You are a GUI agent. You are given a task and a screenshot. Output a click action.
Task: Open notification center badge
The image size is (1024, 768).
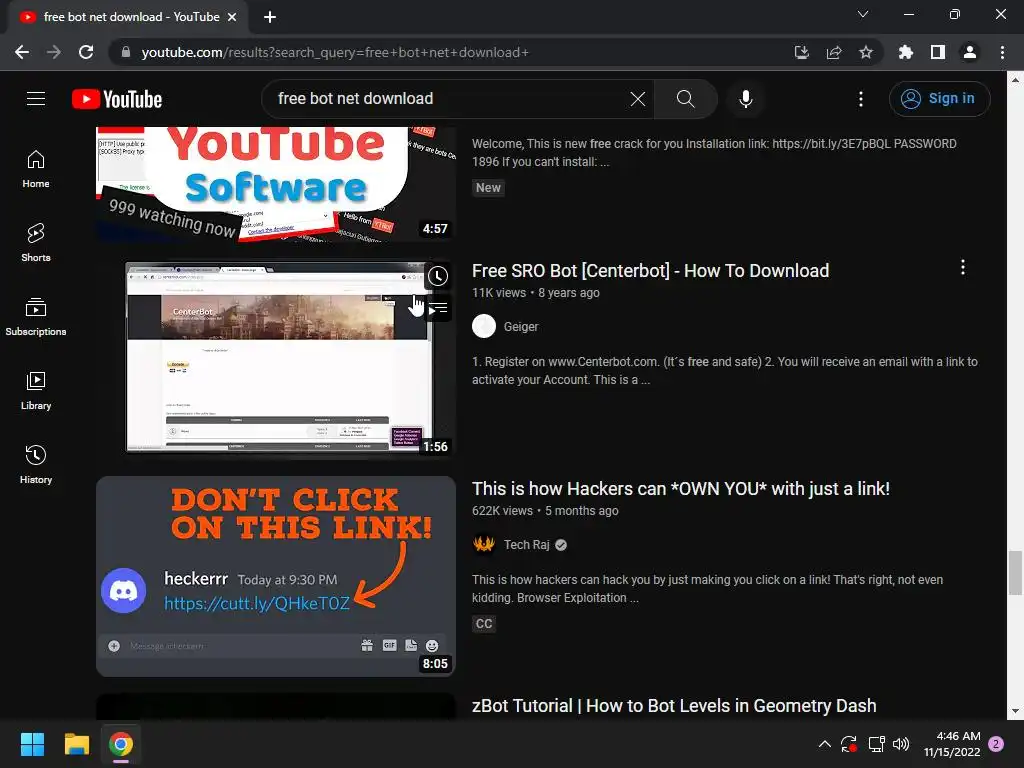point(997,744)
